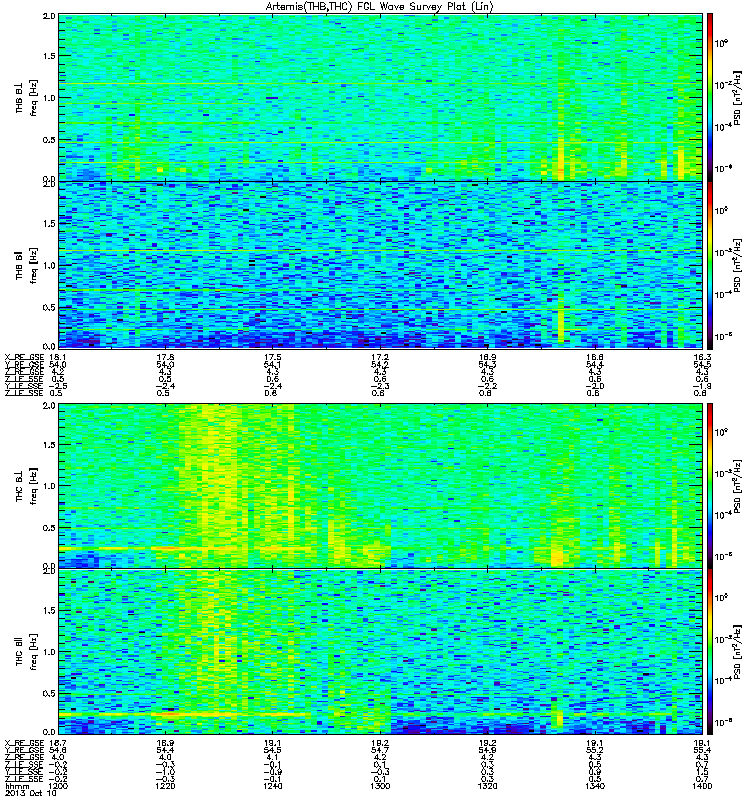This screenshot has height=800, width=750.
Task: Click the THC Y_RE_GSE value '55.4'
Action: tap(702, 750)
